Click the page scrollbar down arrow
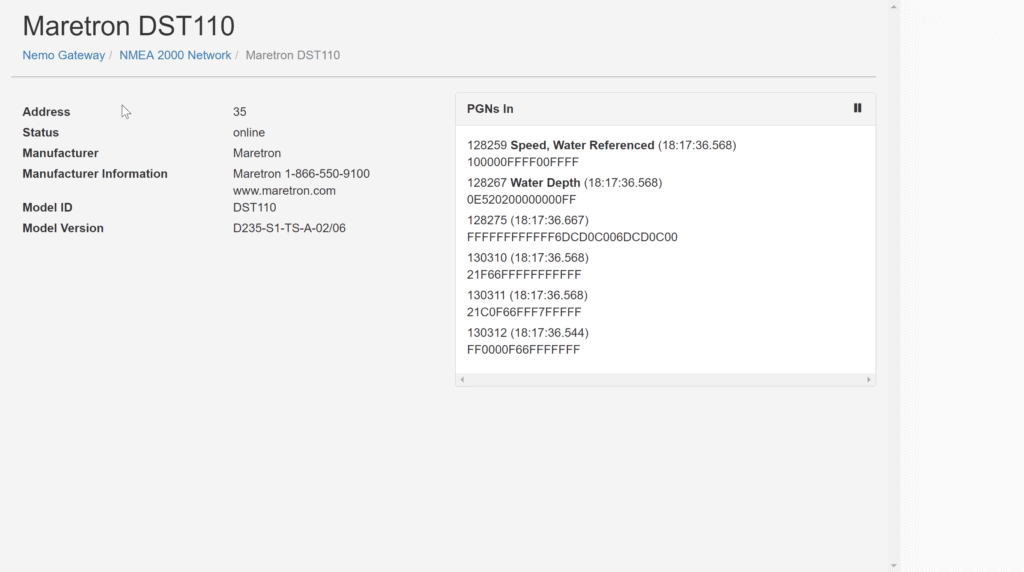1024x572 pixels. click(893, 565)
